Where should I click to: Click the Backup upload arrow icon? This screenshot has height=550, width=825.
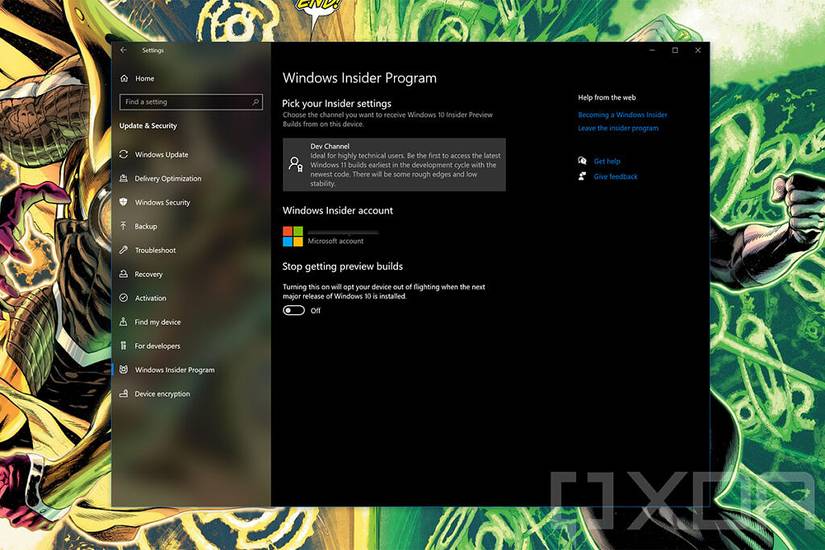(124, 226)
